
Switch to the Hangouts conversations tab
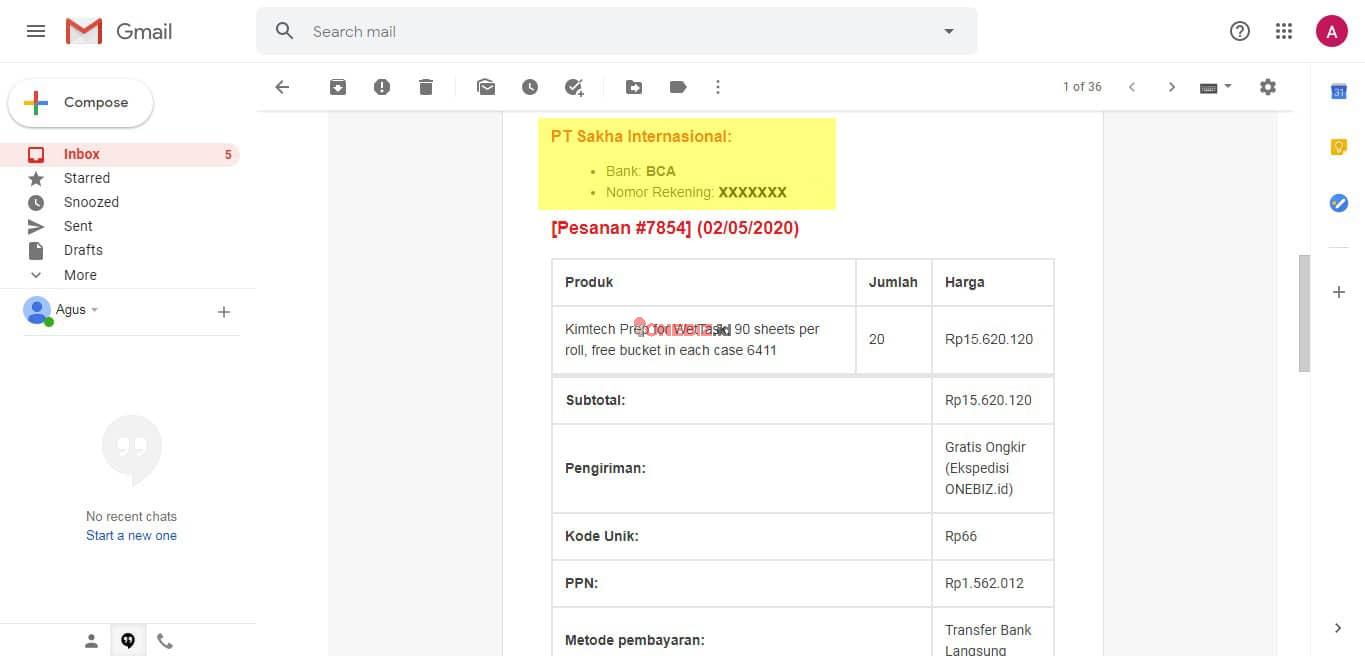click(x=128, y=641)
